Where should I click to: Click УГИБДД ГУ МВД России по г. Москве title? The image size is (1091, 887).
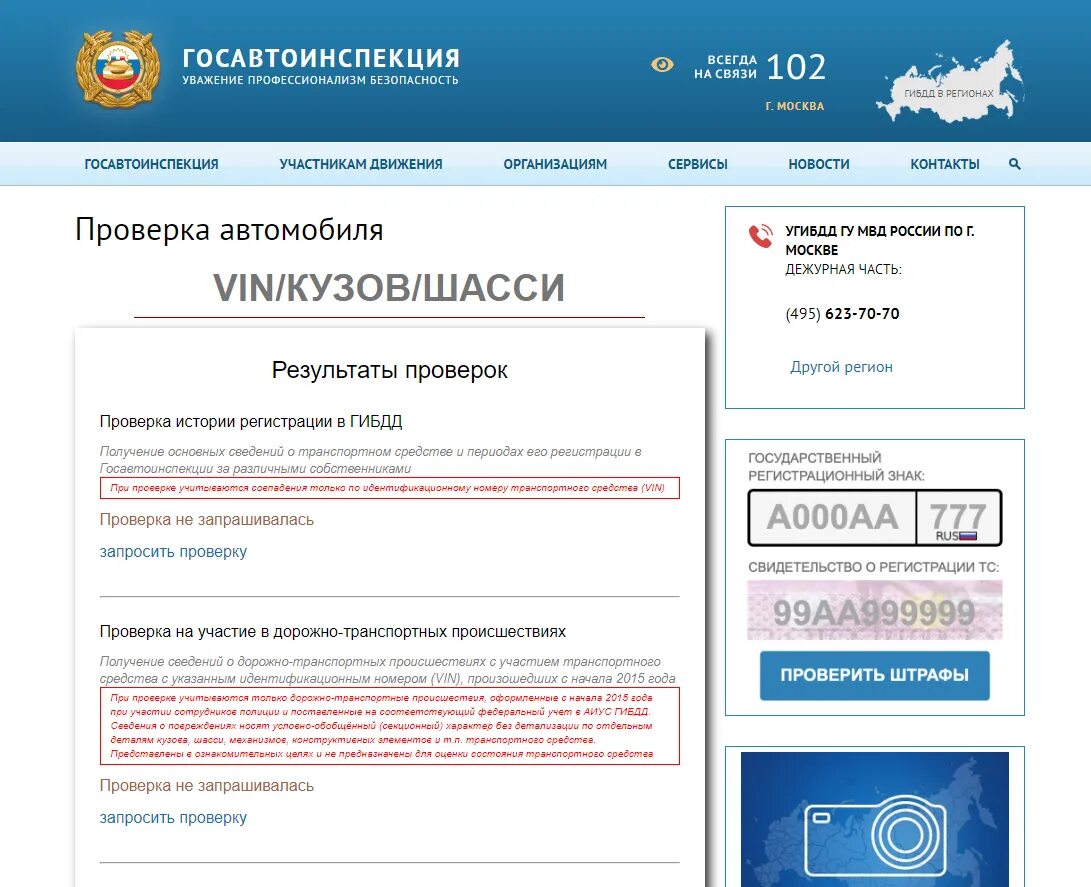(x=880, y=240)
